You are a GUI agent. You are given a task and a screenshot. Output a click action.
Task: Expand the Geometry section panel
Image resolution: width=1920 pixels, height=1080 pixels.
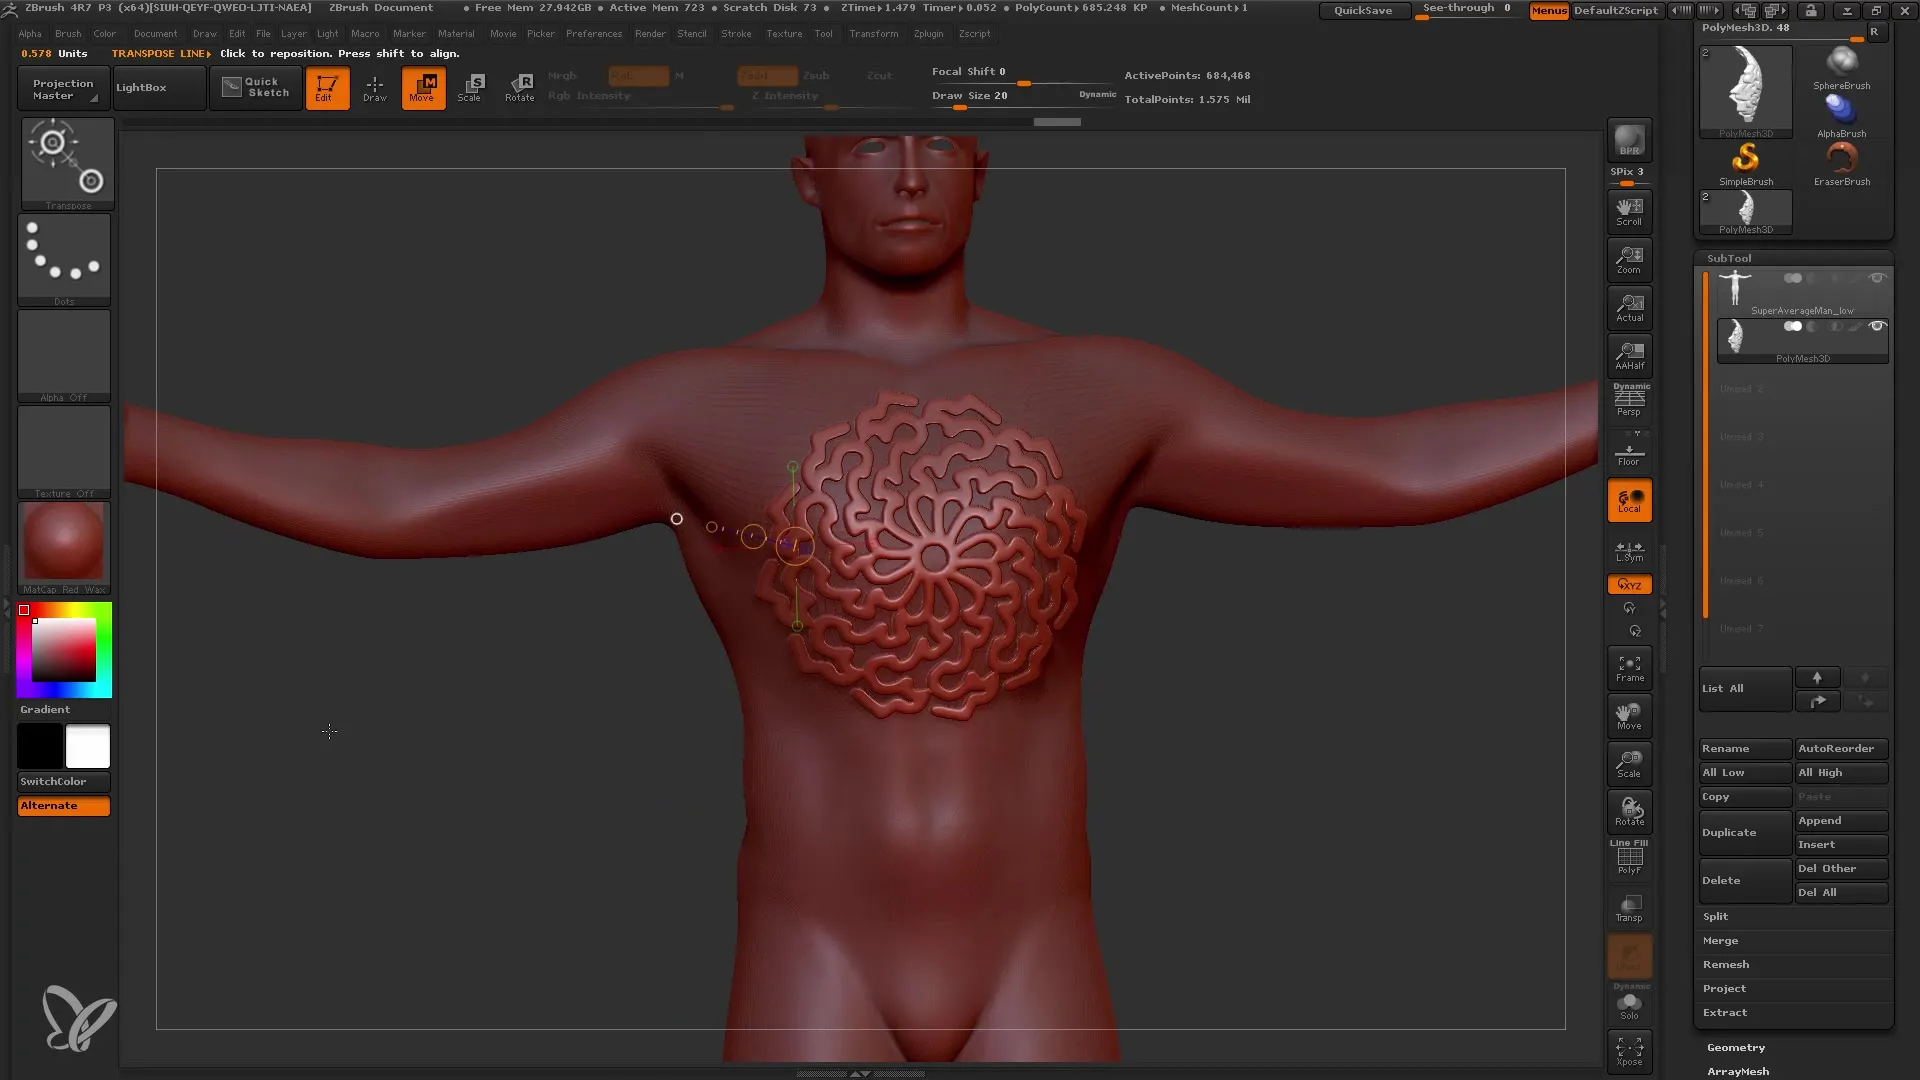[1737, 1046]
